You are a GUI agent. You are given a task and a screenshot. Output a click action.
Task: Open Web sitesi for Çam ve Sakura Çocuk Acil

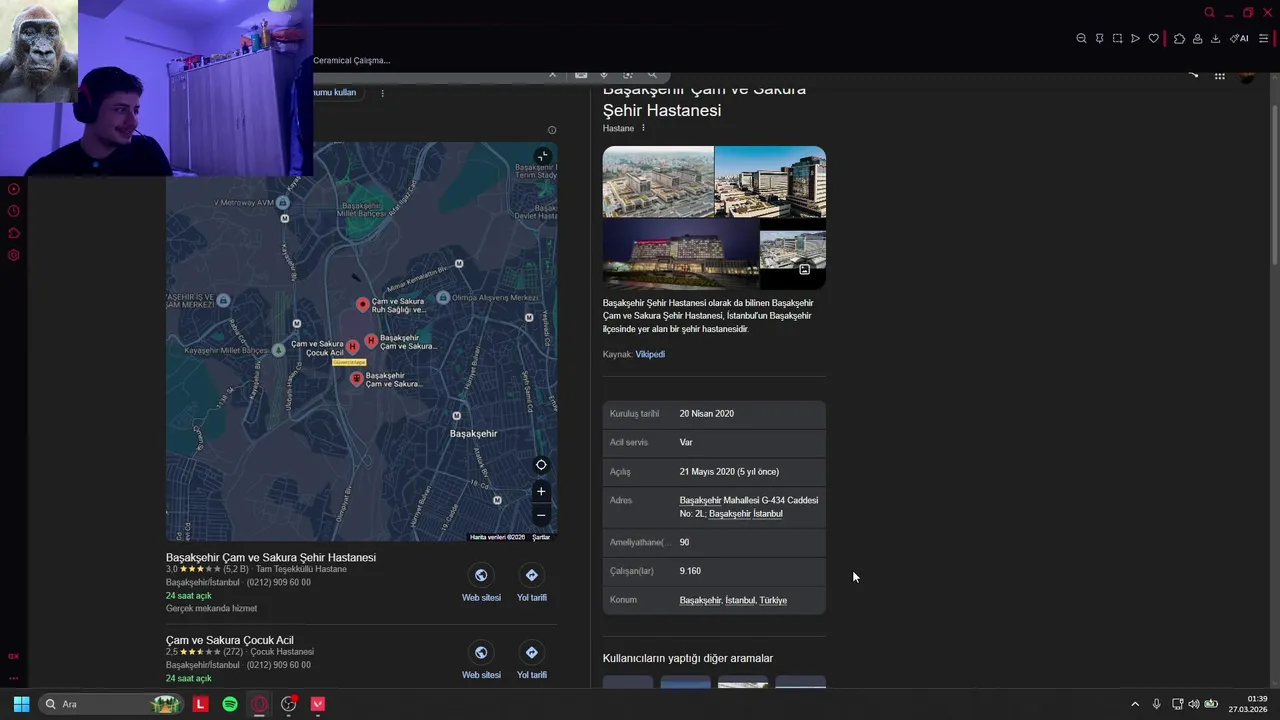point(481,661)
